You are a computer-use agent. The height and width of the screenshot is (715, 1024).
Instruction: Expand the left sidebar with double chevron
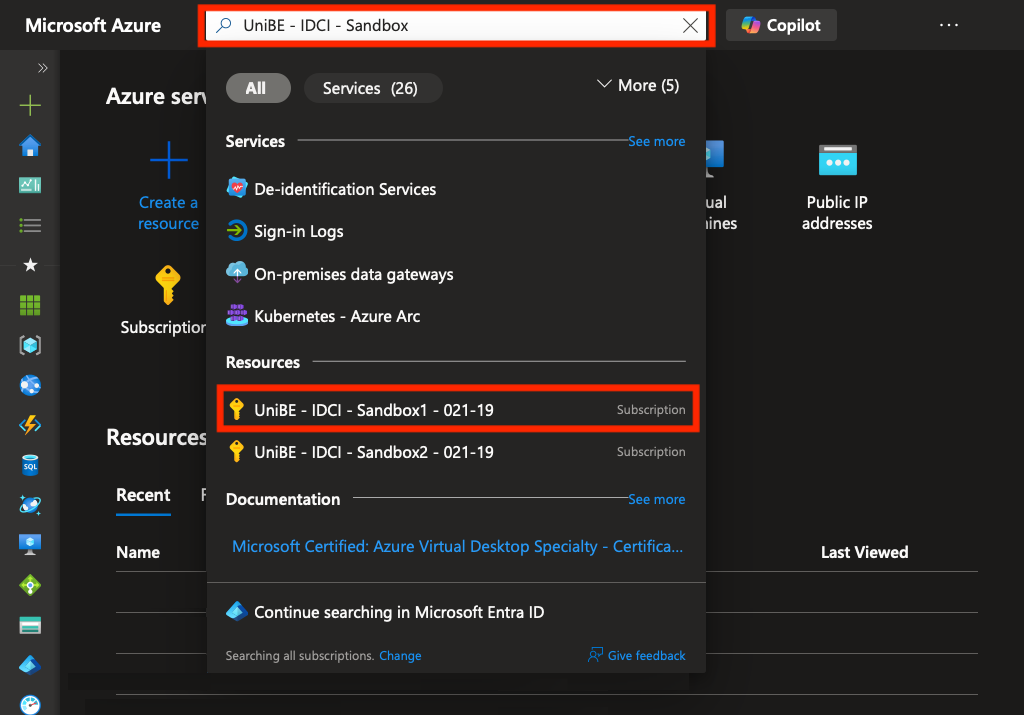[42, 68]
